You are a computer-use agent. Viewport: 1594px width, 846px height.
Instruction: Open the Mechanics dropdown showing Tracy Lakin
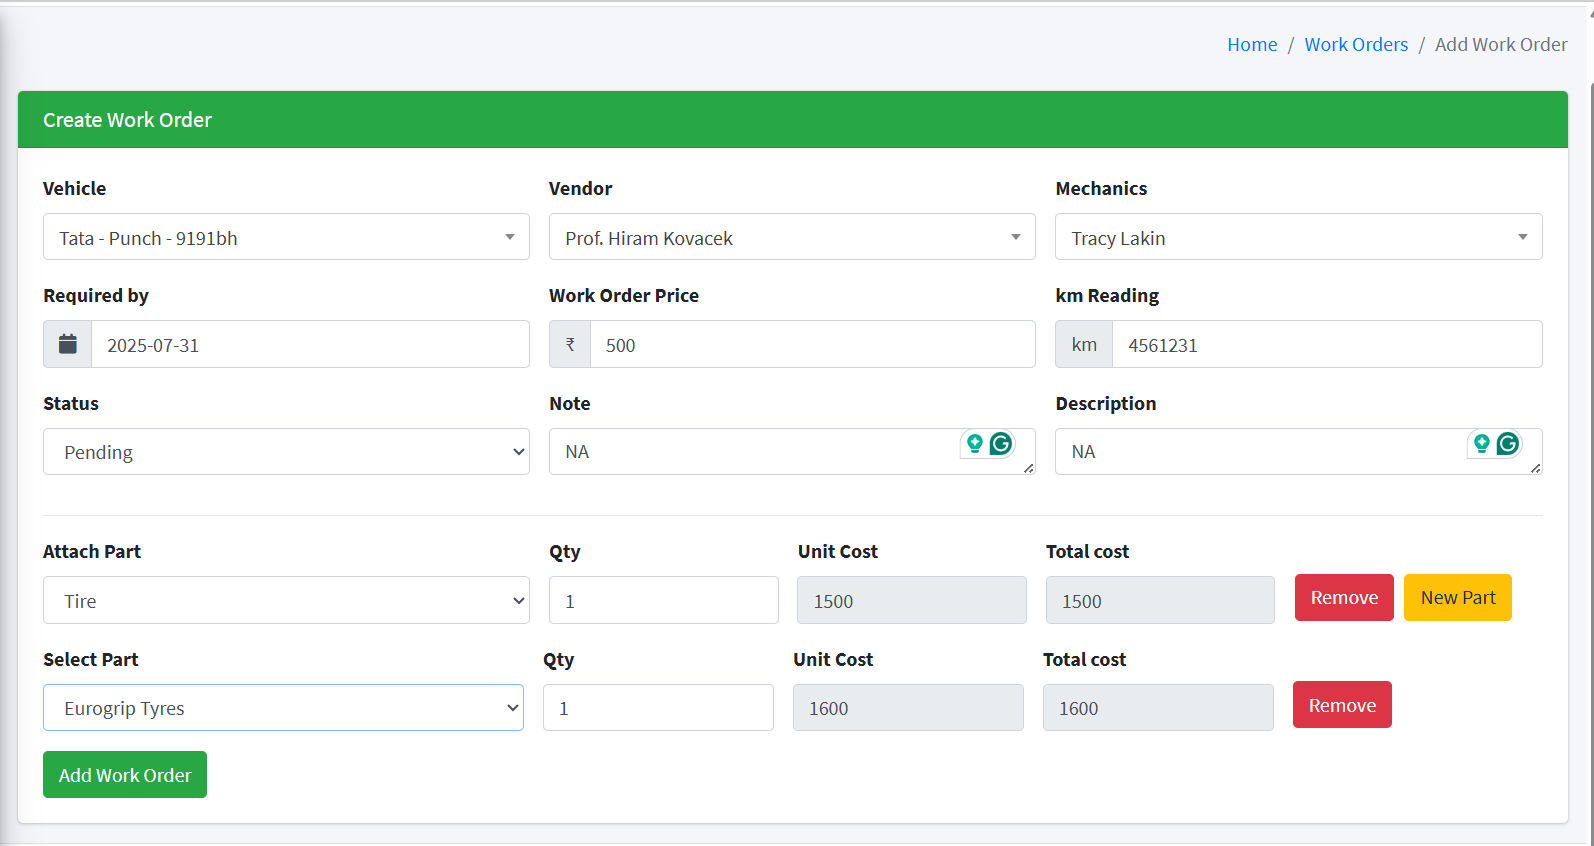click(1298, 237)
